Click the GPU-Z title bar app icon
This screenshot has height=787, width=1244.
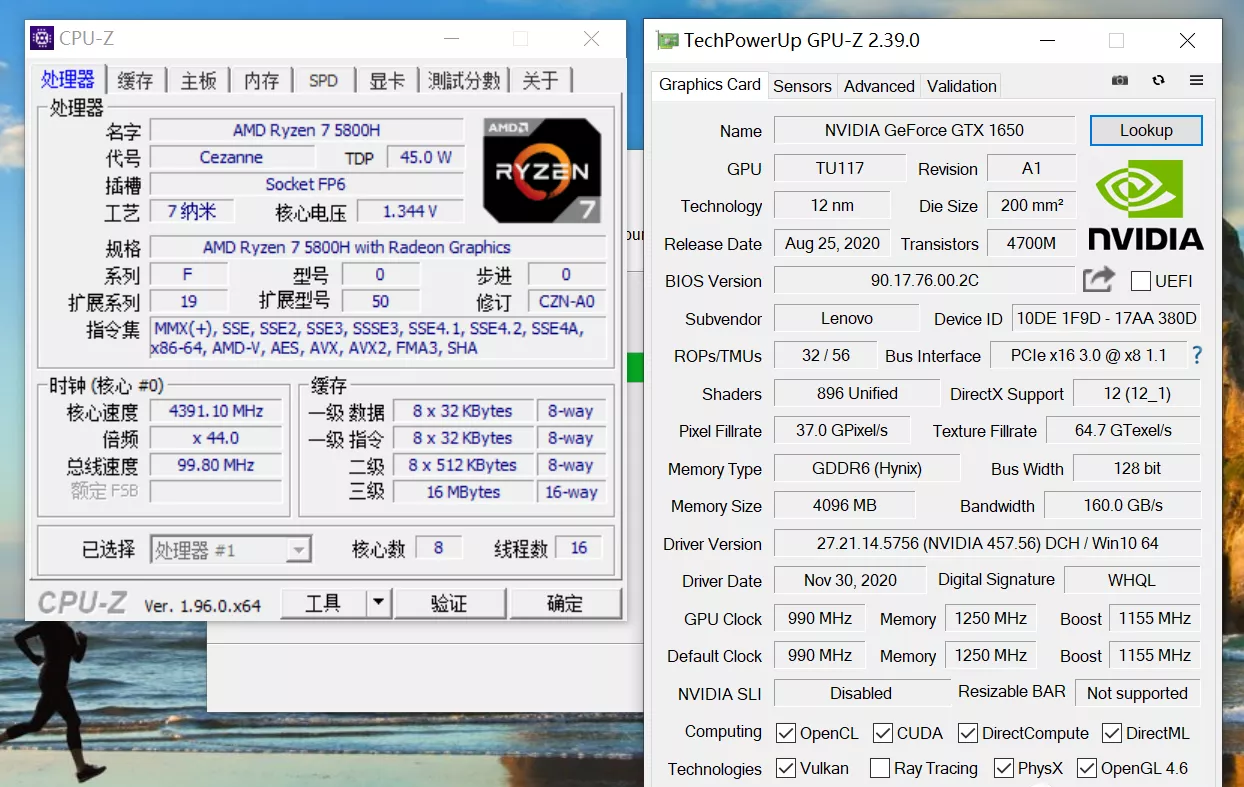(x=666, y=41)
